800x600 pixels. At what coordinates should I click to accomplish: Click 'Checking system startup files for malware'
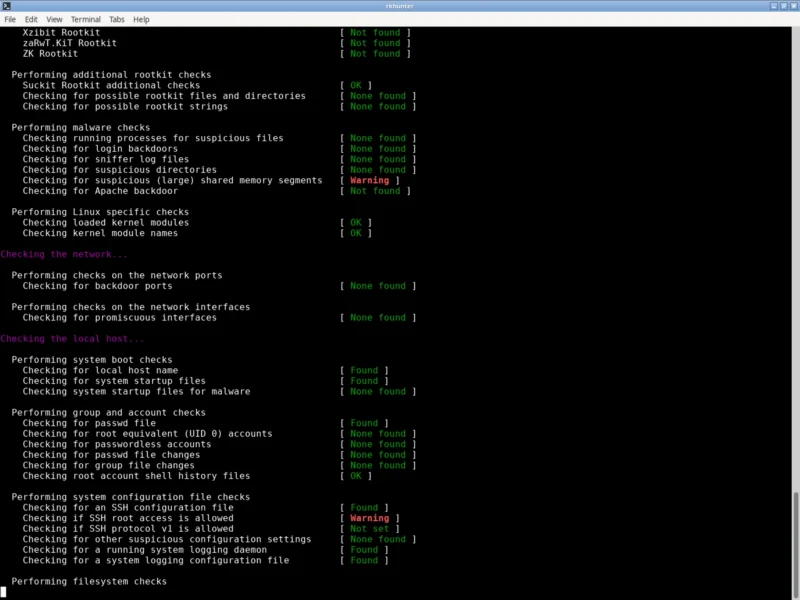136,392
